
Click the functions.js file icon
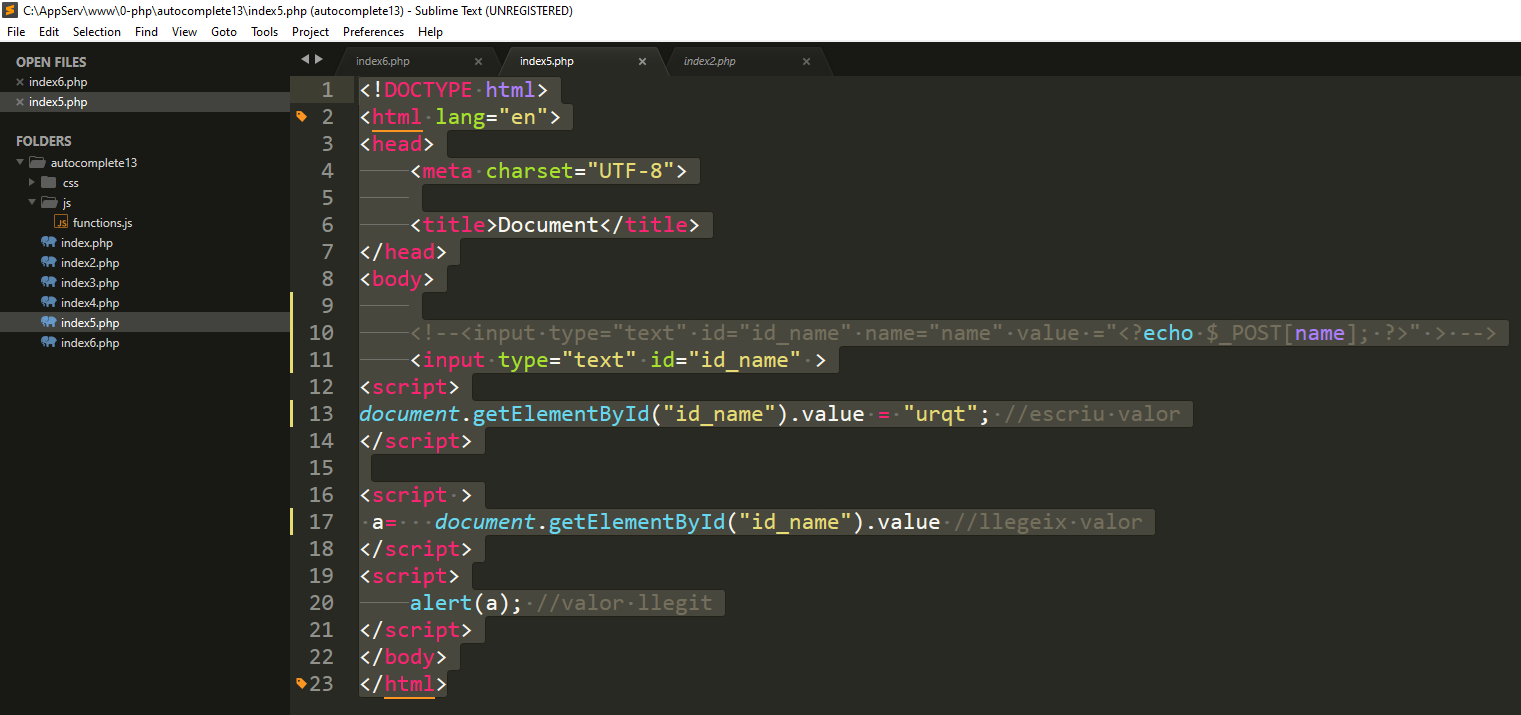[x=61, y=223]
